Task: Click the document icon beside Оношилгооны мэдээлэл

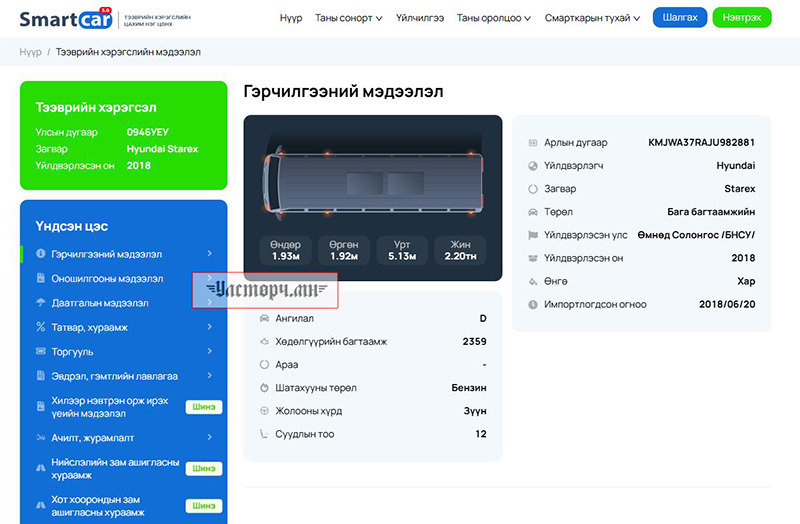Action: tap(40, 279)
